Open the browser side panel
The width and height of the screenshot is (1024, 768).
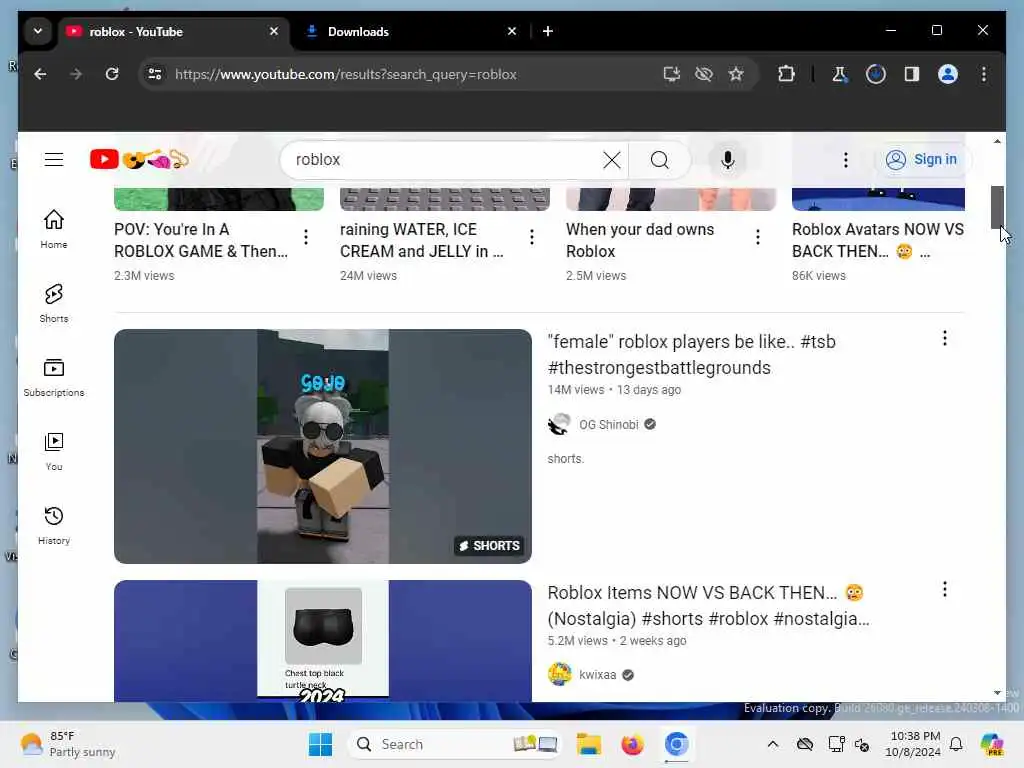click(912, 74)
